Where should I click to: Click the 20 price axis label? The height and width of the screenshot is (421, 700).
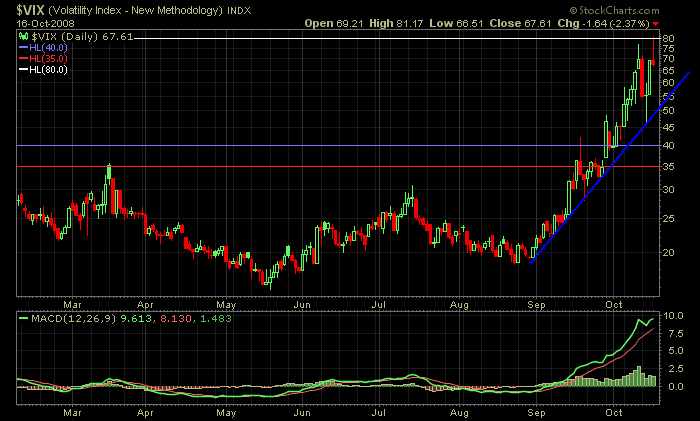coord(668,253)
